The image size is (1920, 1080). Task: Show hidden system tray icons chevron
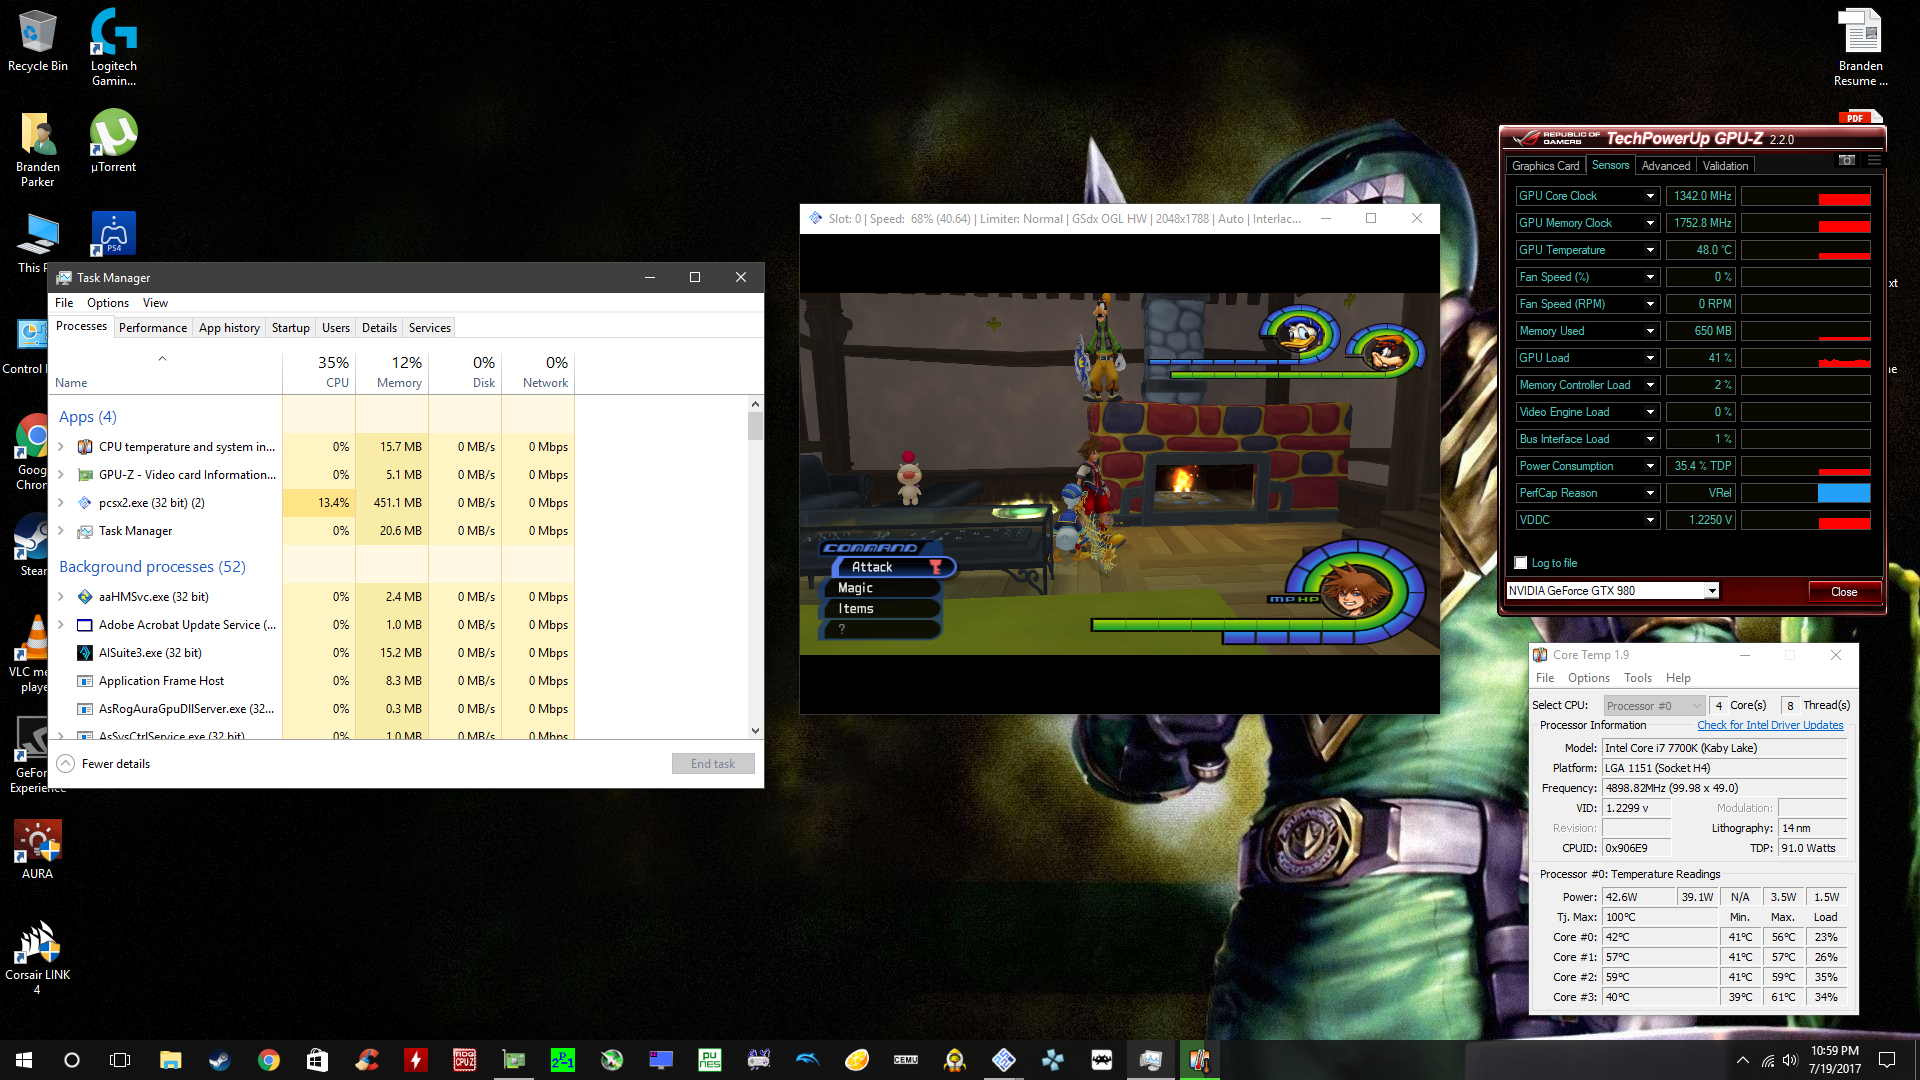(x=1743, y=1060)
